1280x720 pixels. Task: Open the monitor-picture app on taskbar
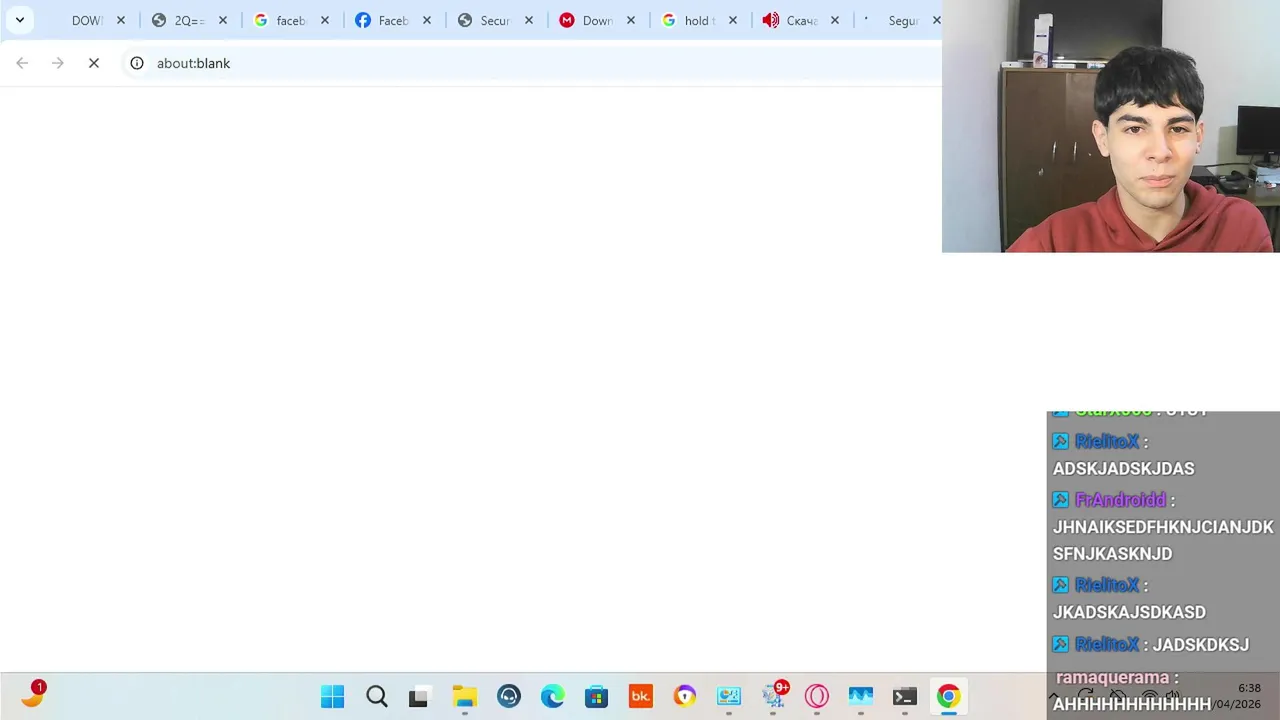tap(729, 696)
